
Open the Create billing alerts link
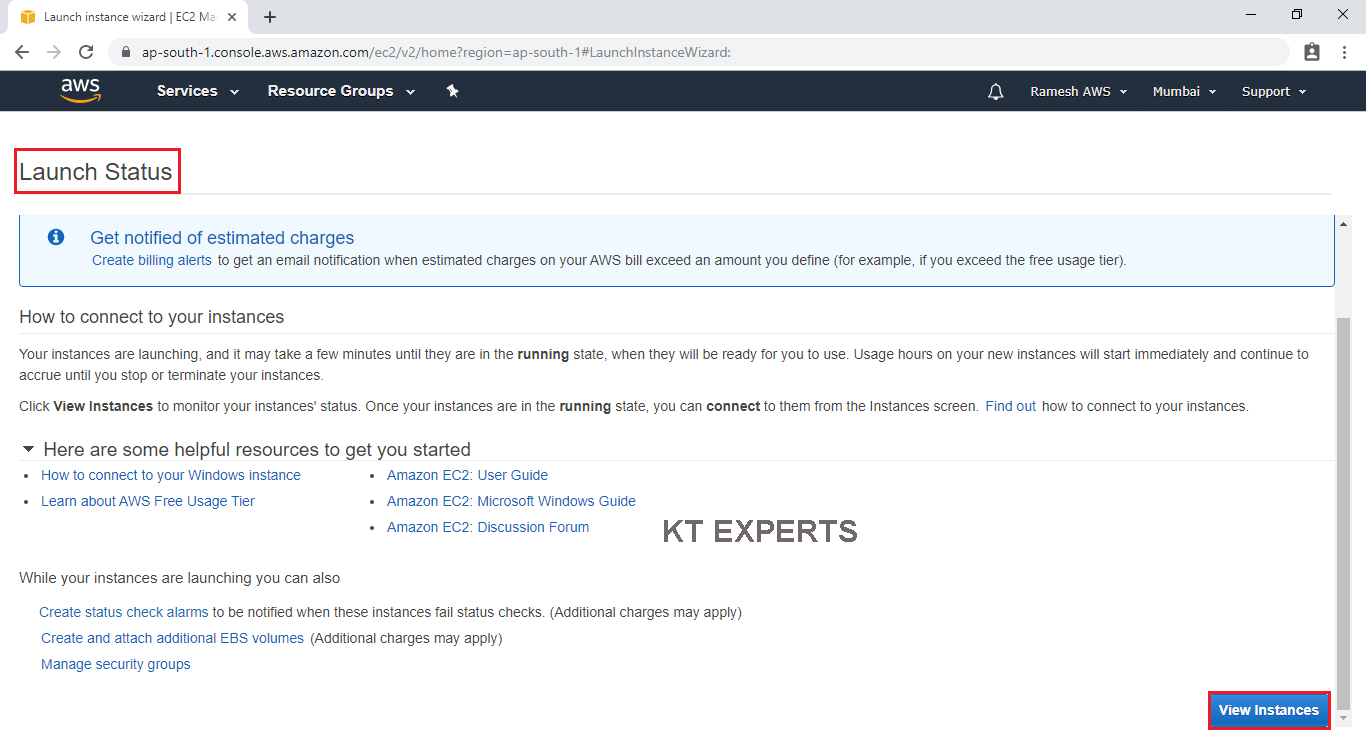coord(152,260)
